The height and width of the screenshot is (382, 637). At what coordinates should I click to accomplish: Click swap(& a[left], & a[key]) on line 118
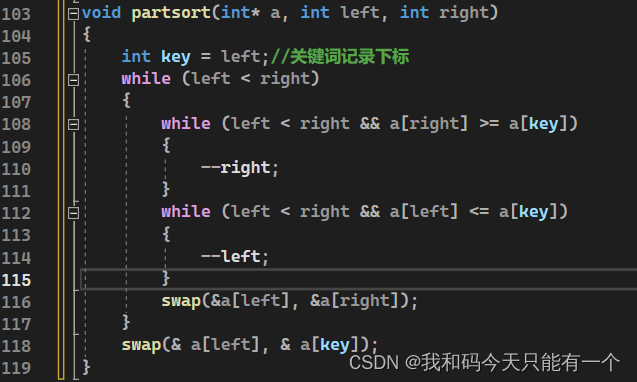[249, 345]
